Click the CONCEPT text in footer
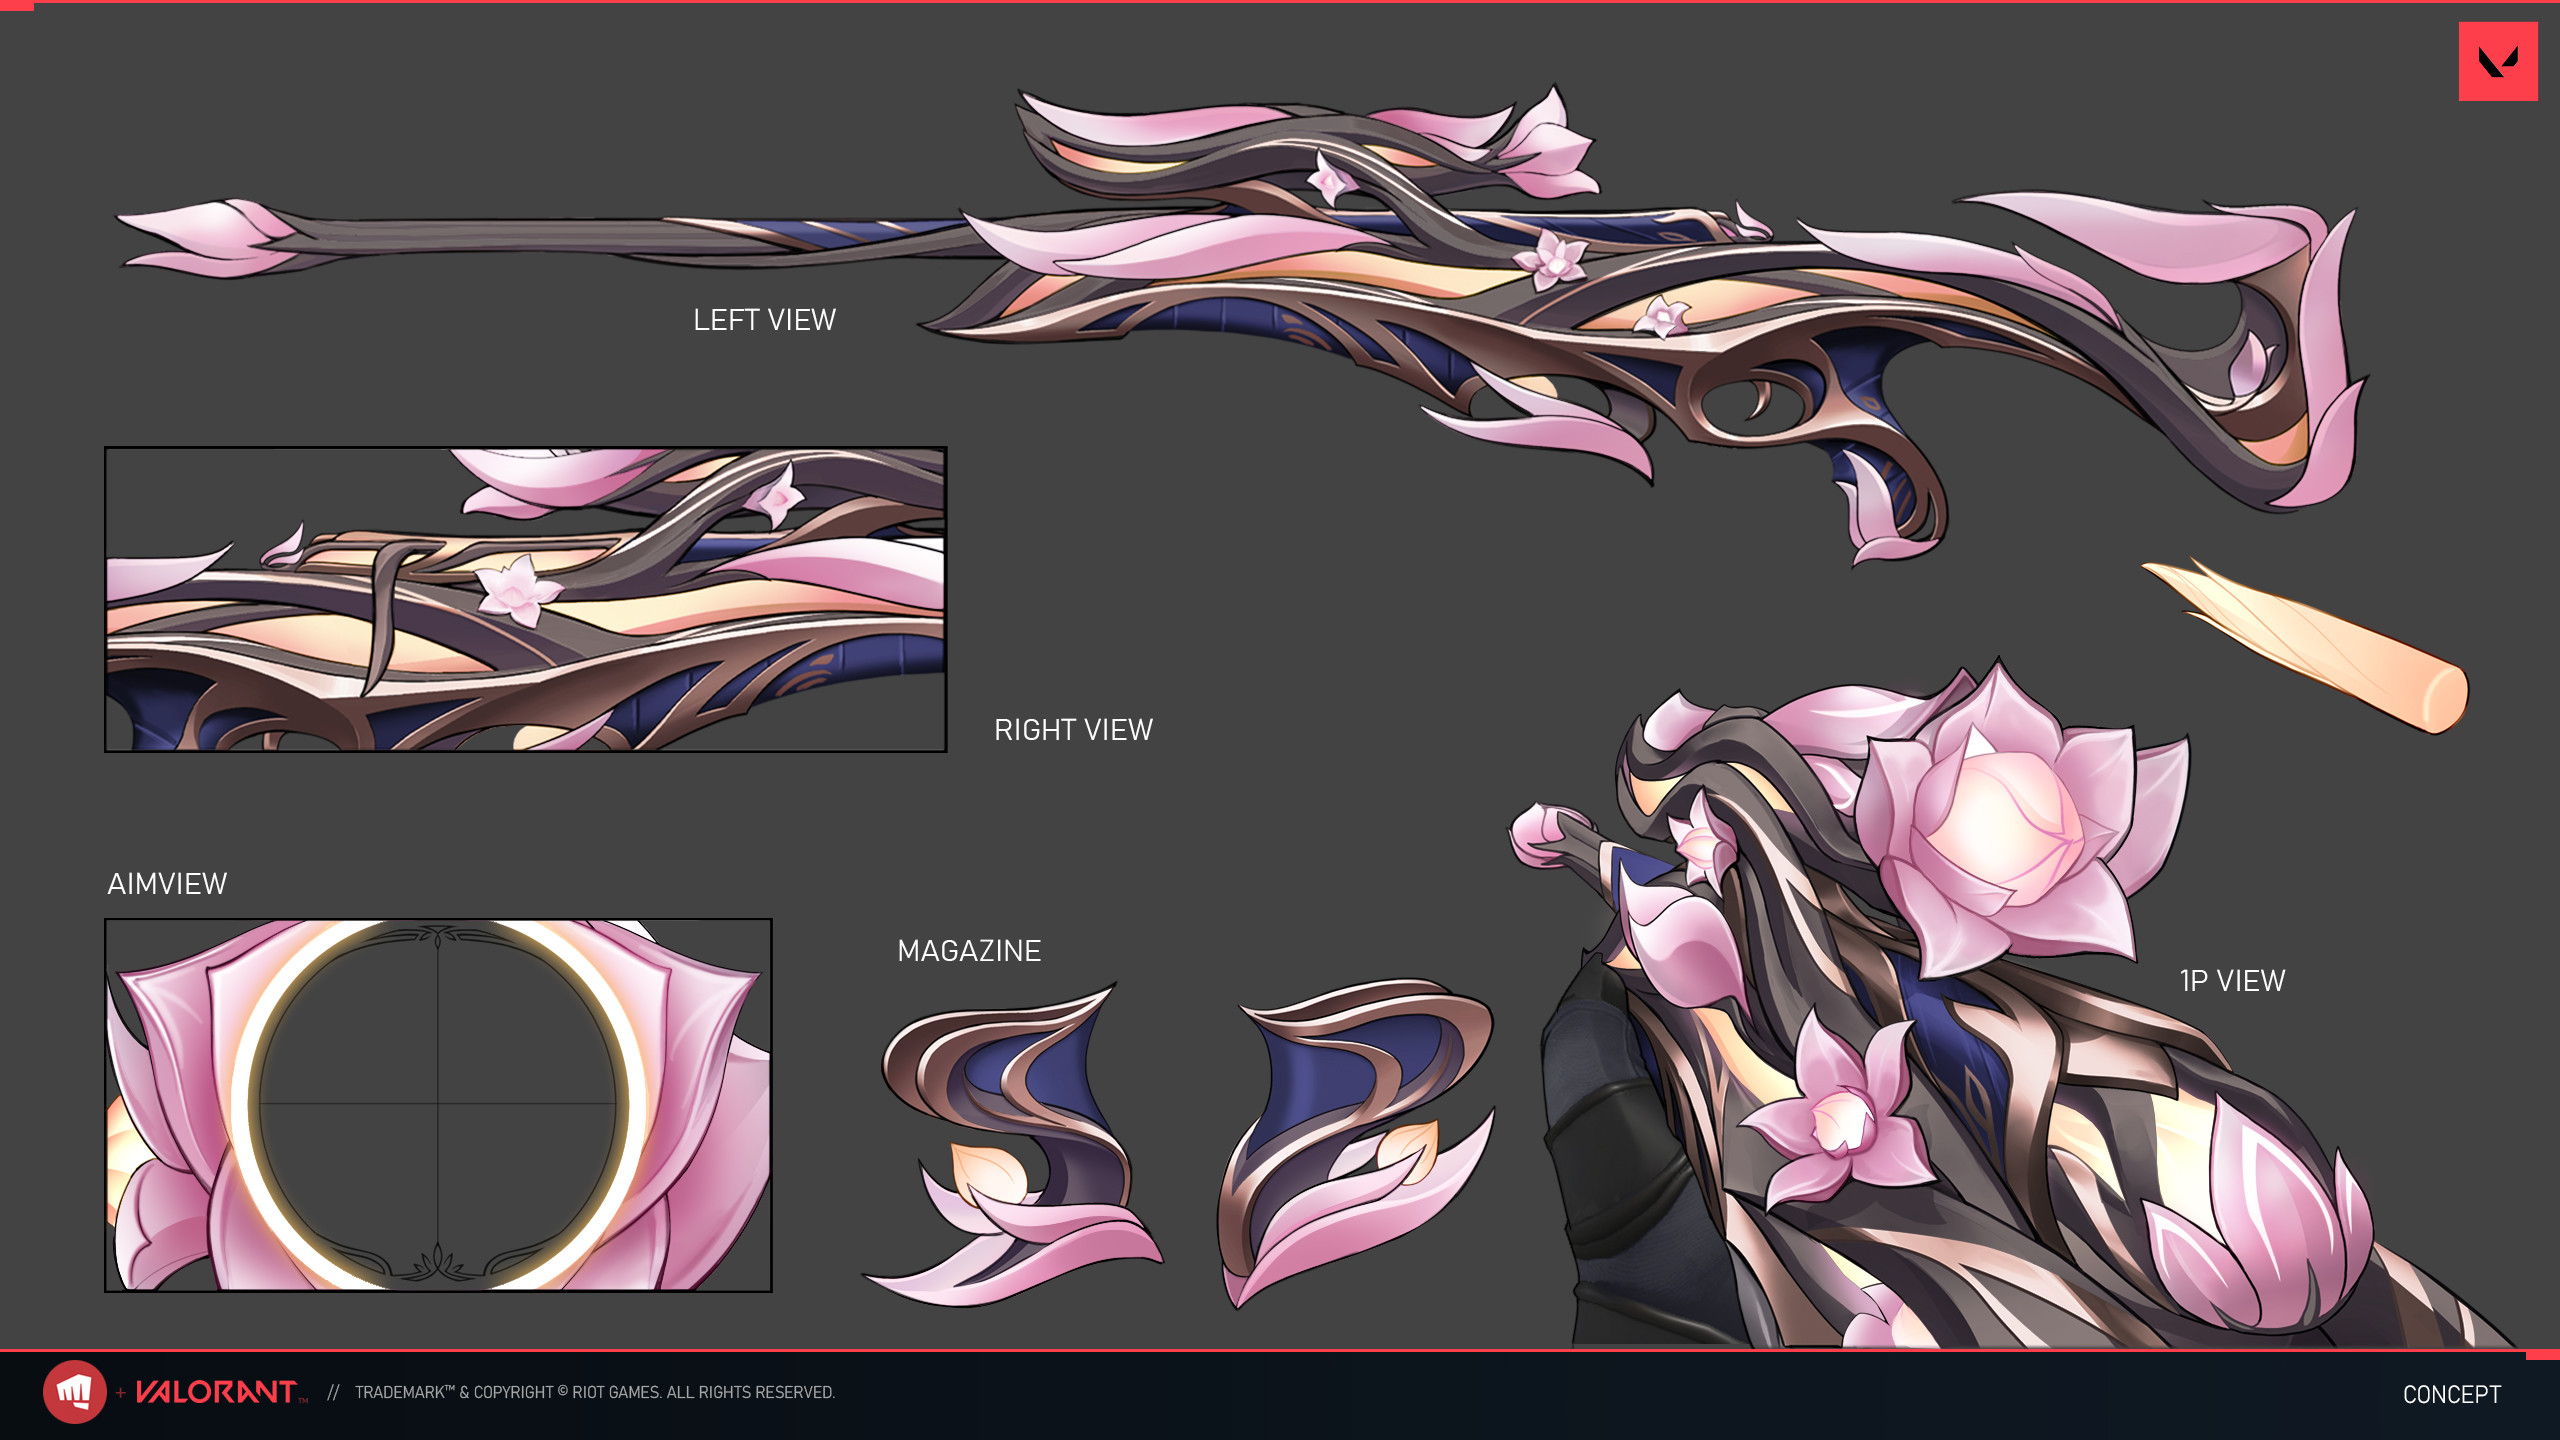 point(2451,1394)
